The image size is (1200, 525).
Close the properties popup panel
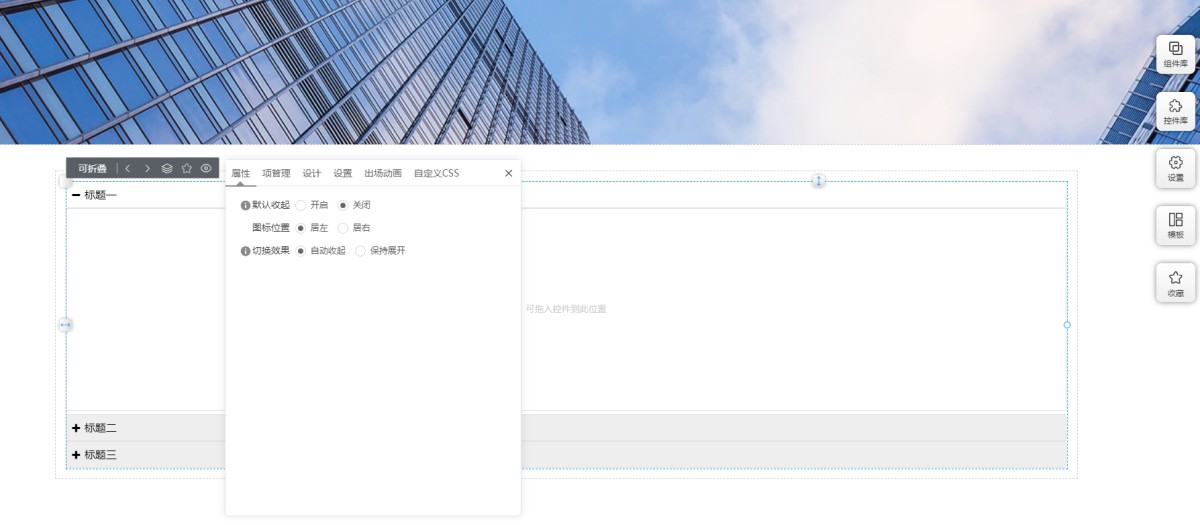pos(508,174)
